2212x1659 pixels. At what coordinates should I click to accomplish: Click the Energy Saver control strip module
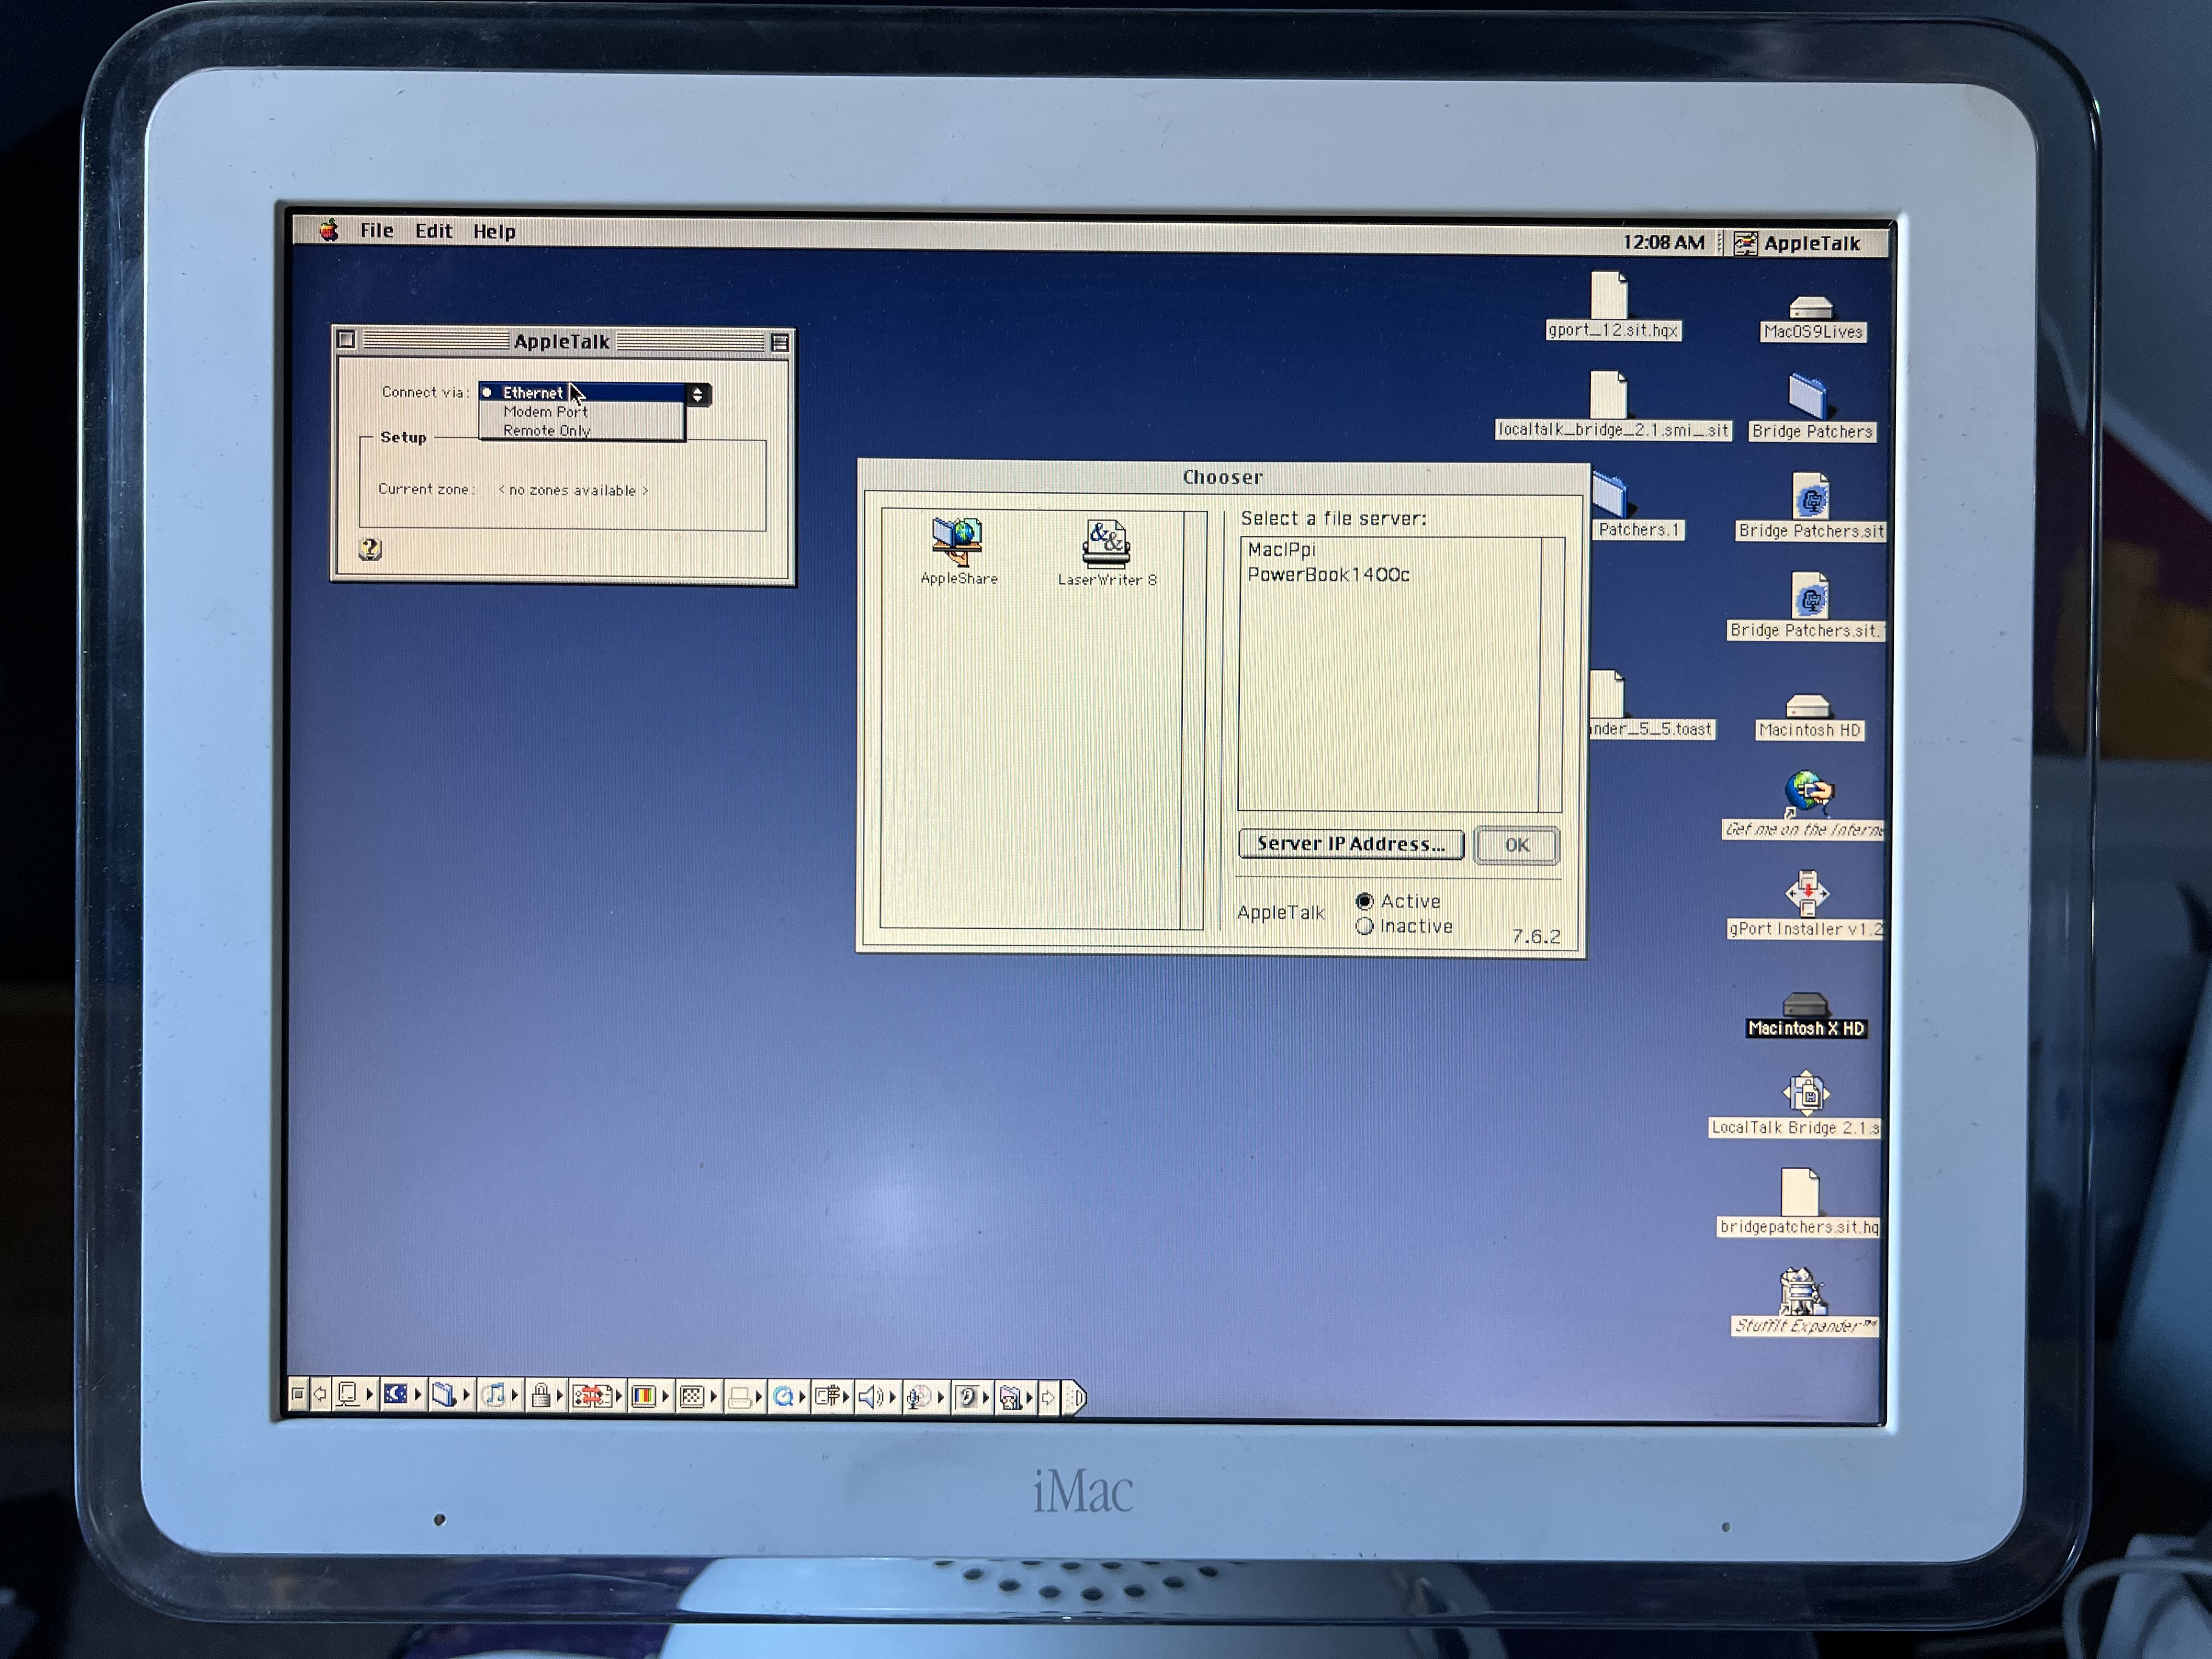(x=396, y=1395)
